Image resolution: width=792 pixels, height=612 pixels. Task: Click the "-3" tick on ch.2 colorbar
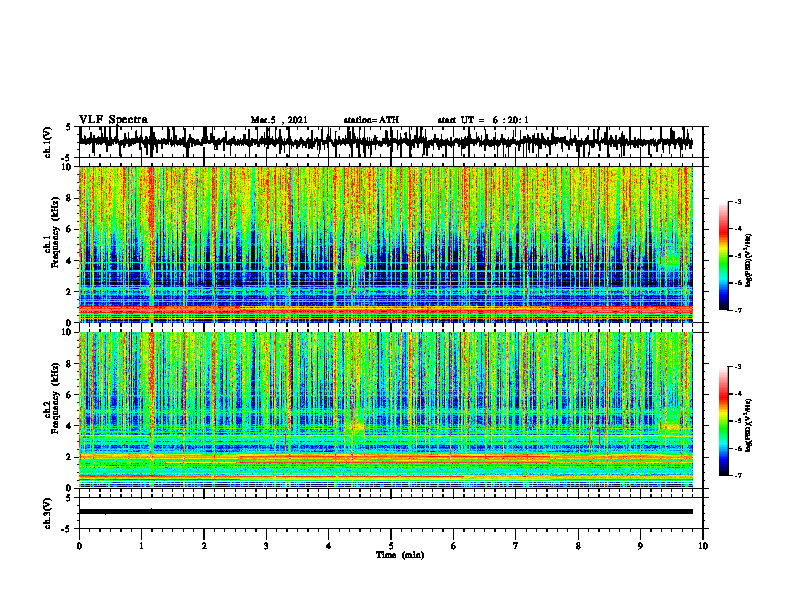(738, 367)
